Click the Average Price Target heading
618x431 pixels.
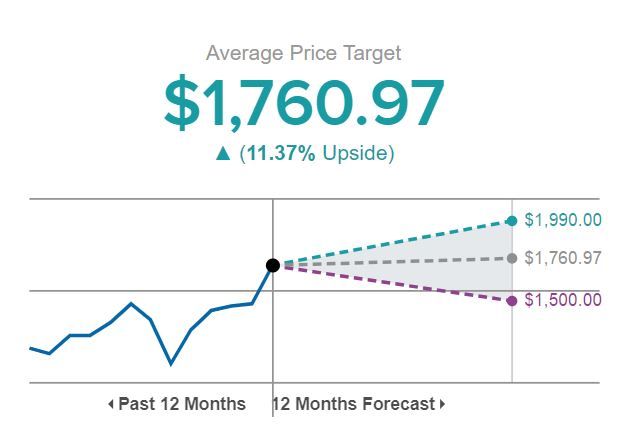click(303, 53)
